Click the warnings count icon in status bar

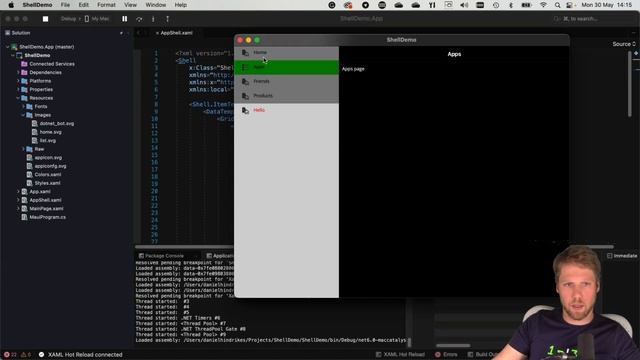click(25, 355)
